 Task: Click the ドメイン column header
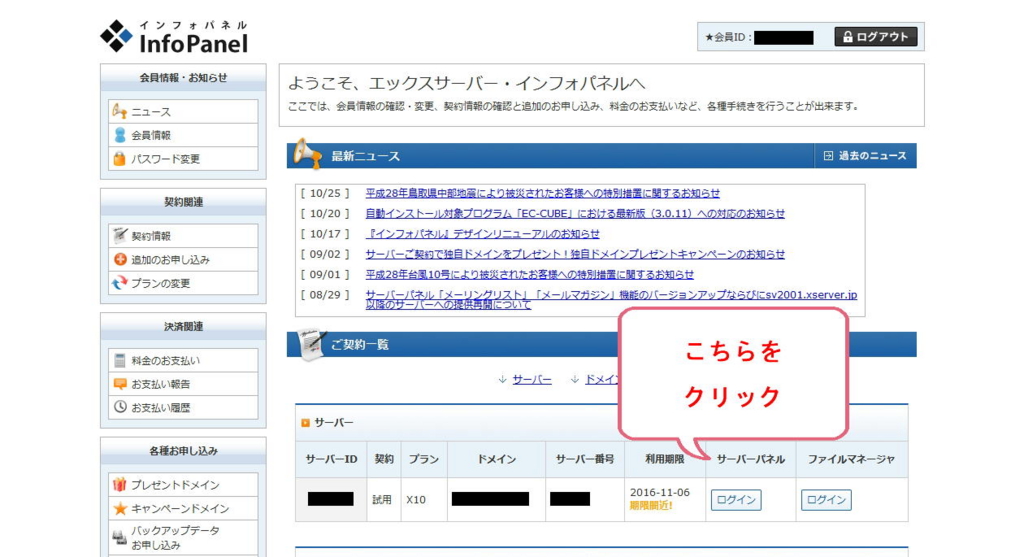click(496, 459)
